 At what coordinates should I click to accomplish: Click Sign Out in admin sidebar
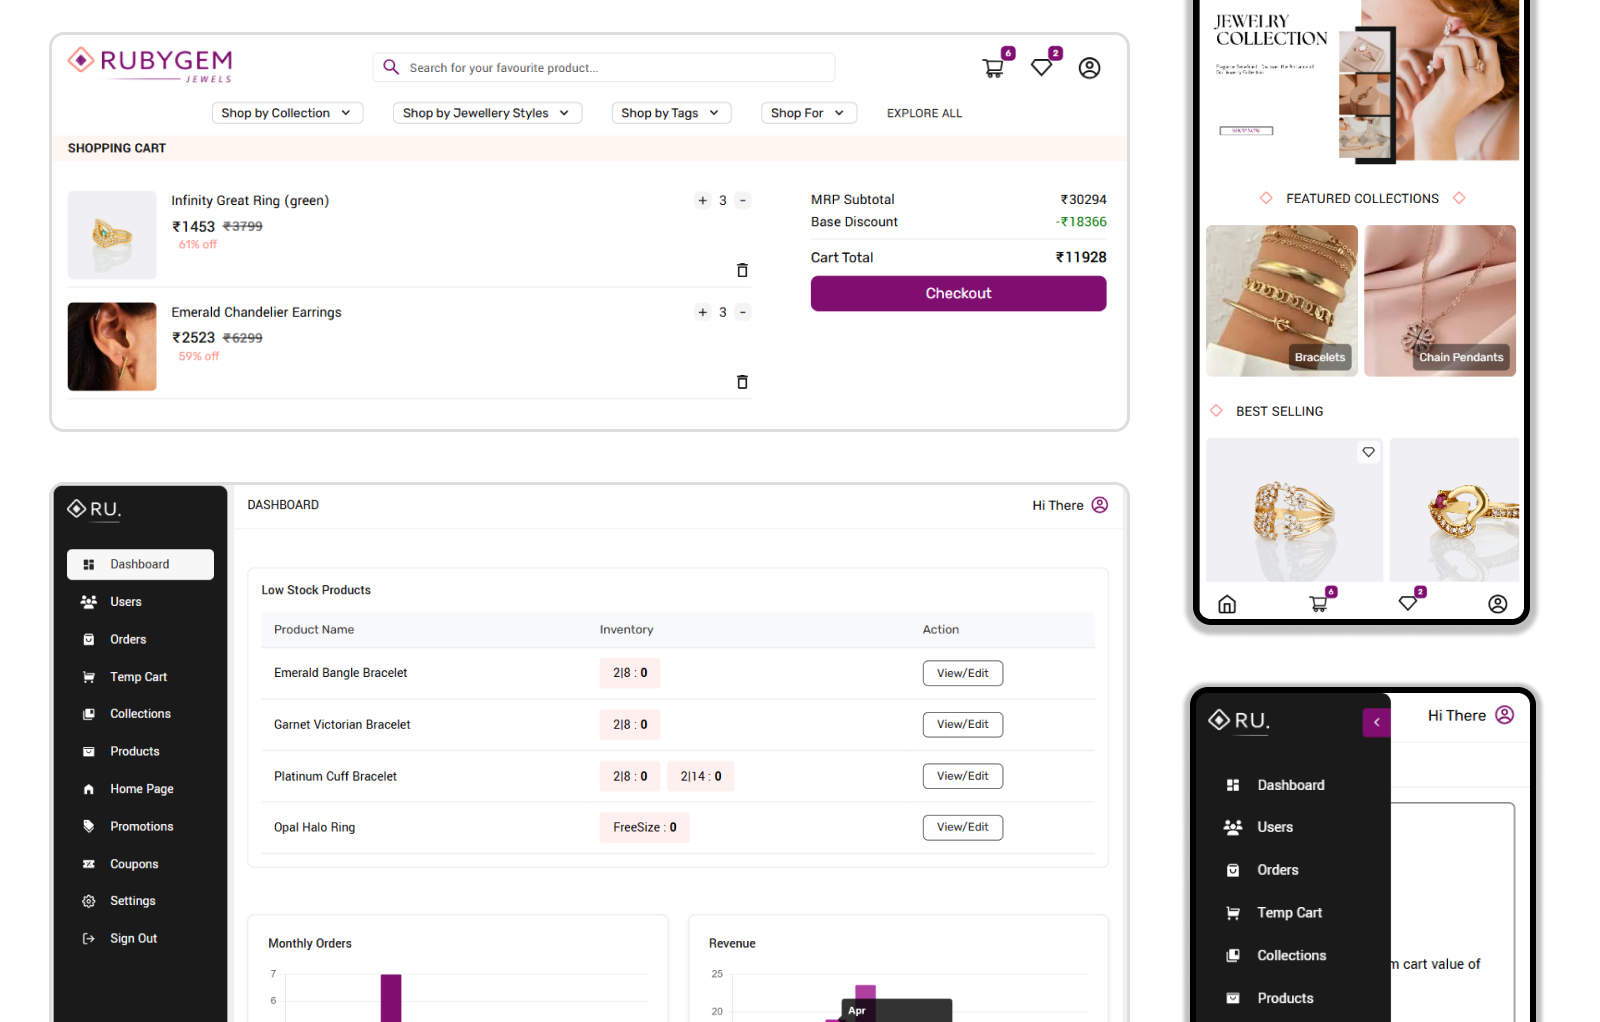click(140, 938)
